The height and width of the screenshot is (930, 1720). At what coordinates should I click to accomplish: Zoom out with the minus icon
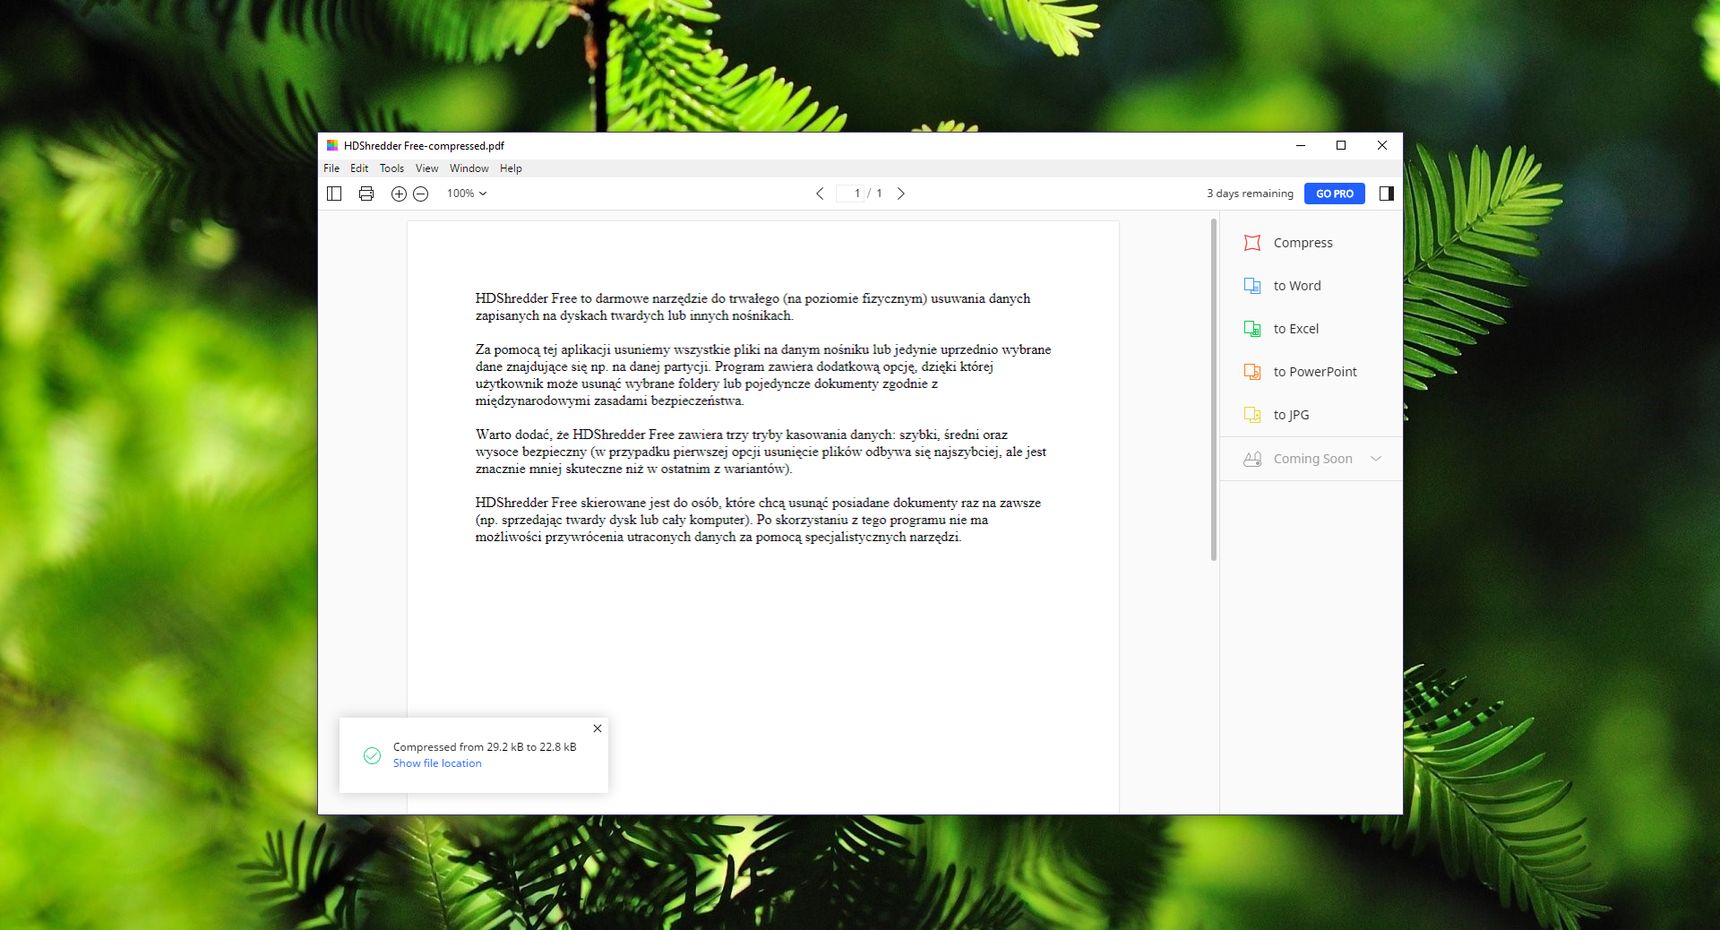tap(421, 194)
